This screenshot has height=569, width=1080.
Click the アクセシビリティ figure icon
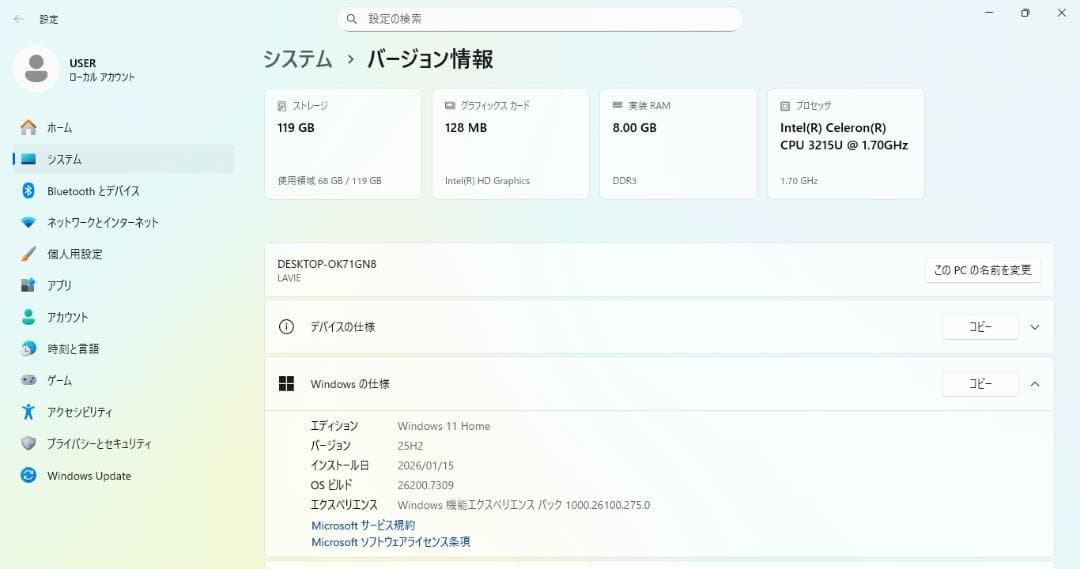(28, 412)
